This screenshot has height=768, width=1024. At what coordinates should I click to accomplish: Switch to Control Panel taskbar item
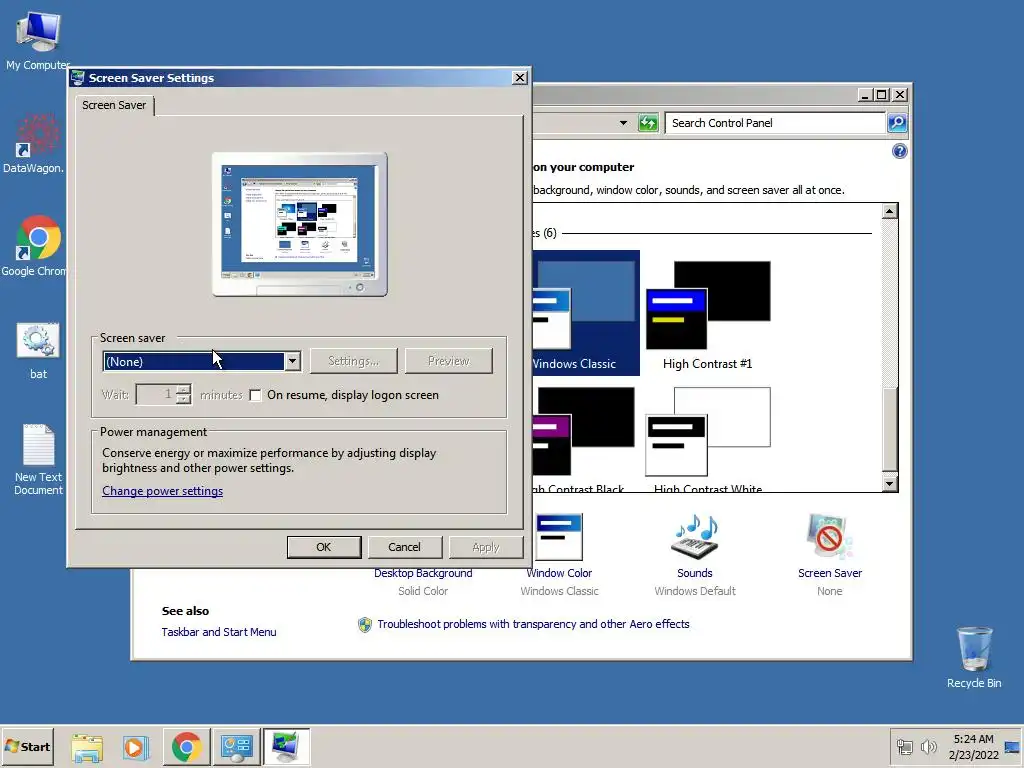tap(236, 747)
